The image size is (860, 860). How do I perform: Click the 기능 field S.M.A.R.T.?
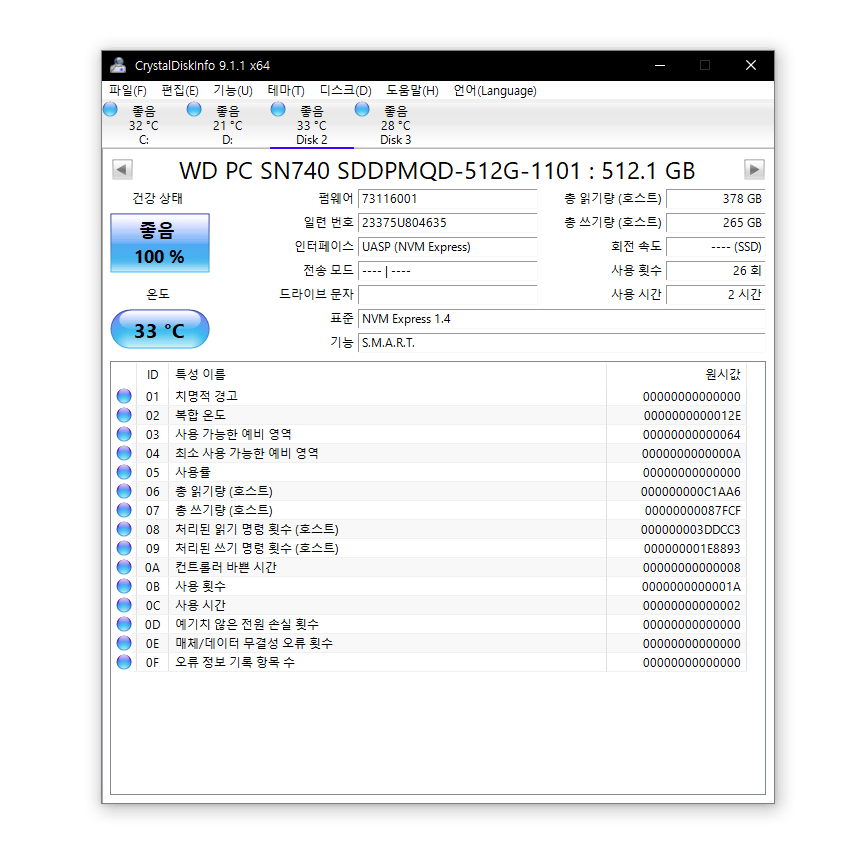(x=562, y=343)
